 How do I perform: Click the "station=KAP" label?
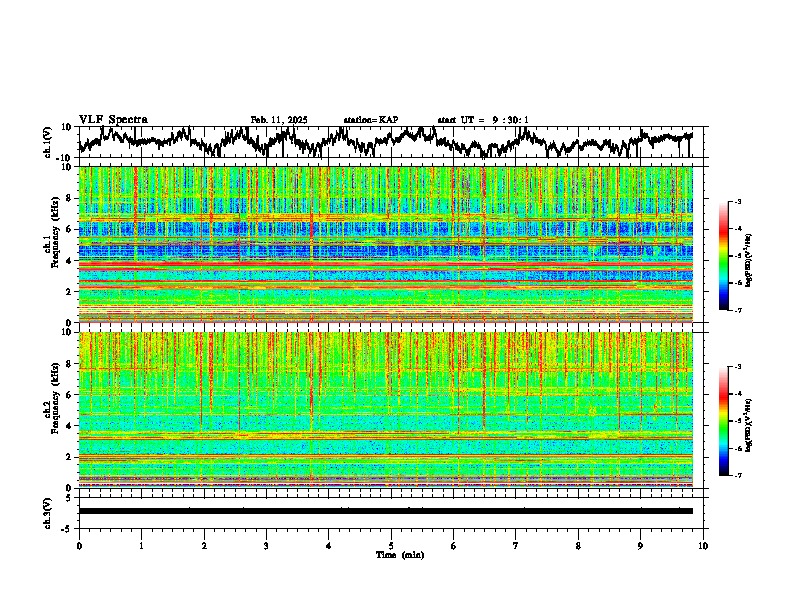(370, 120)
